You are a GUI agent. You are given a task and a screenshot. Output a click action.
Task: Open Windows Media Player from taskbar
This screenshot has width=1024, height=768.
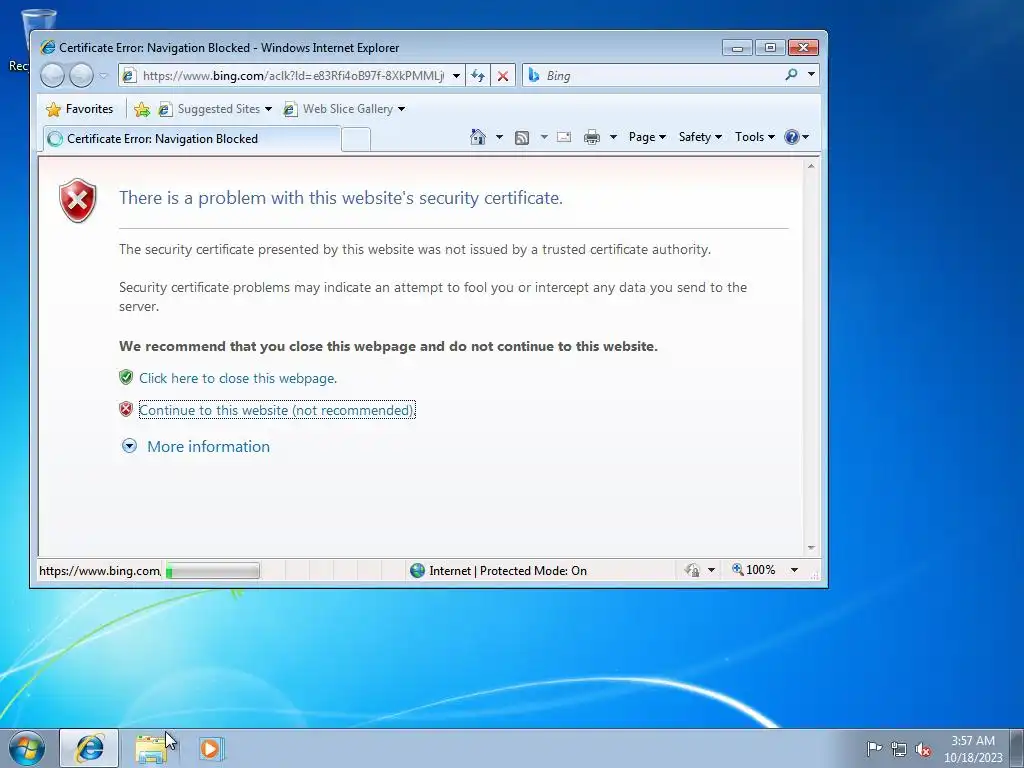210,748
